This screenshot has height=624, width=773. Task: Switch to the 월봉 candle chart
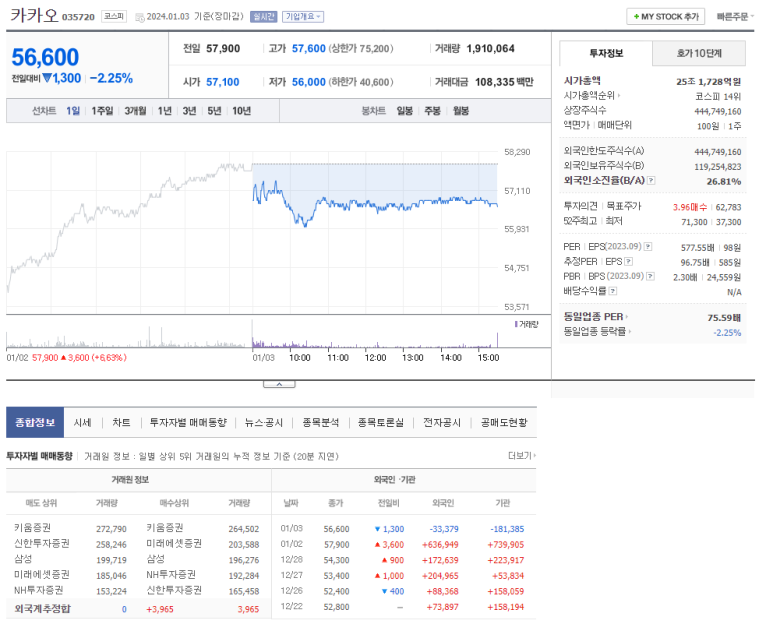click(461, 111)
